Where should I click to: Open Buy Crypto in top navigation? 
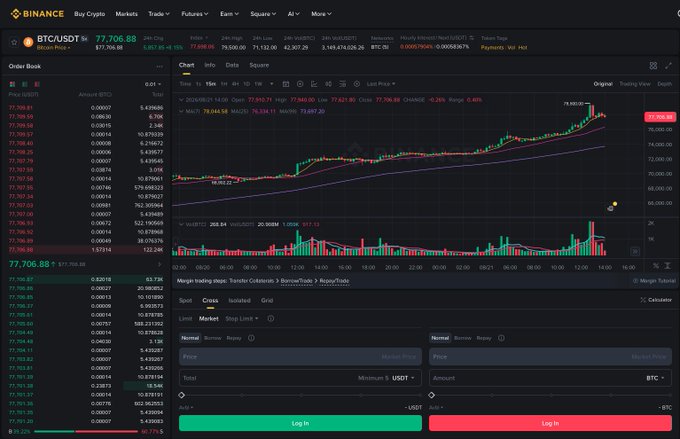(x=89, y=14)
